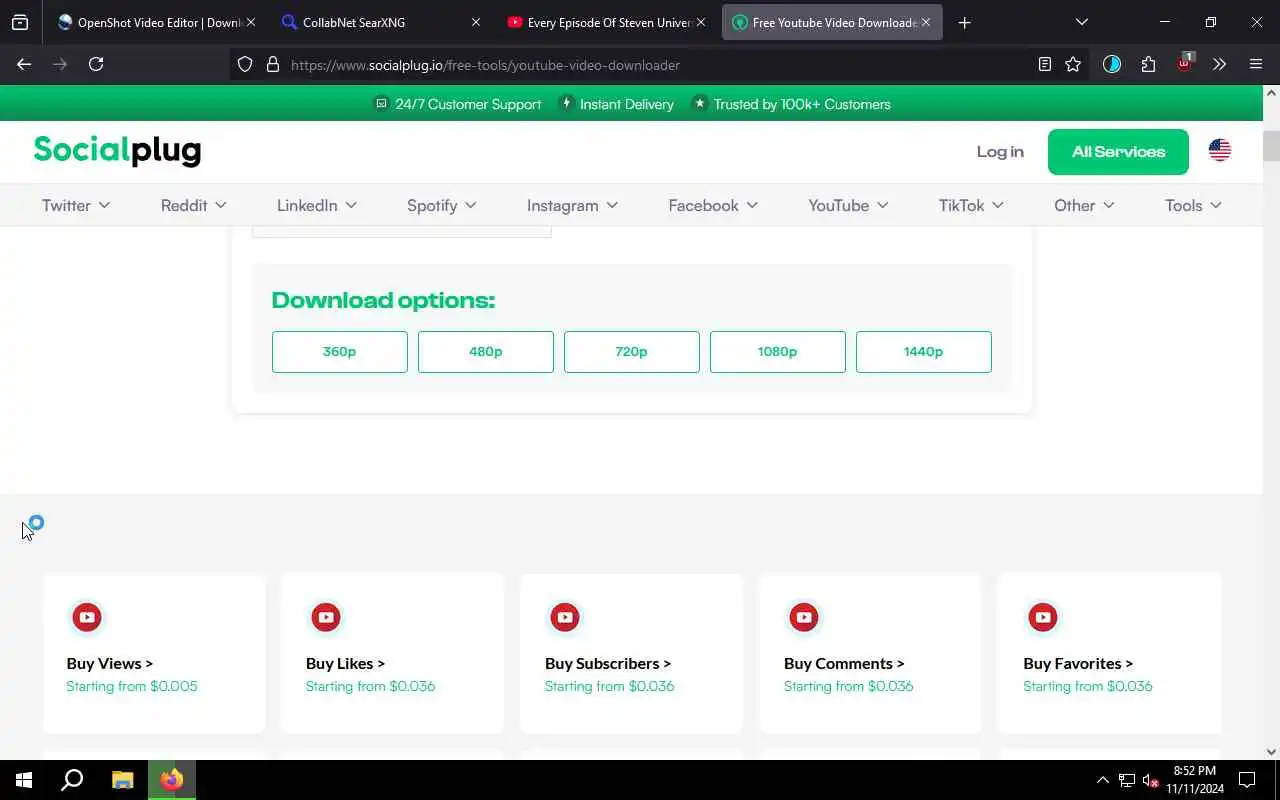Close the CollabNet SearXNG tab
1280x800 pixels.
[475, 22]
